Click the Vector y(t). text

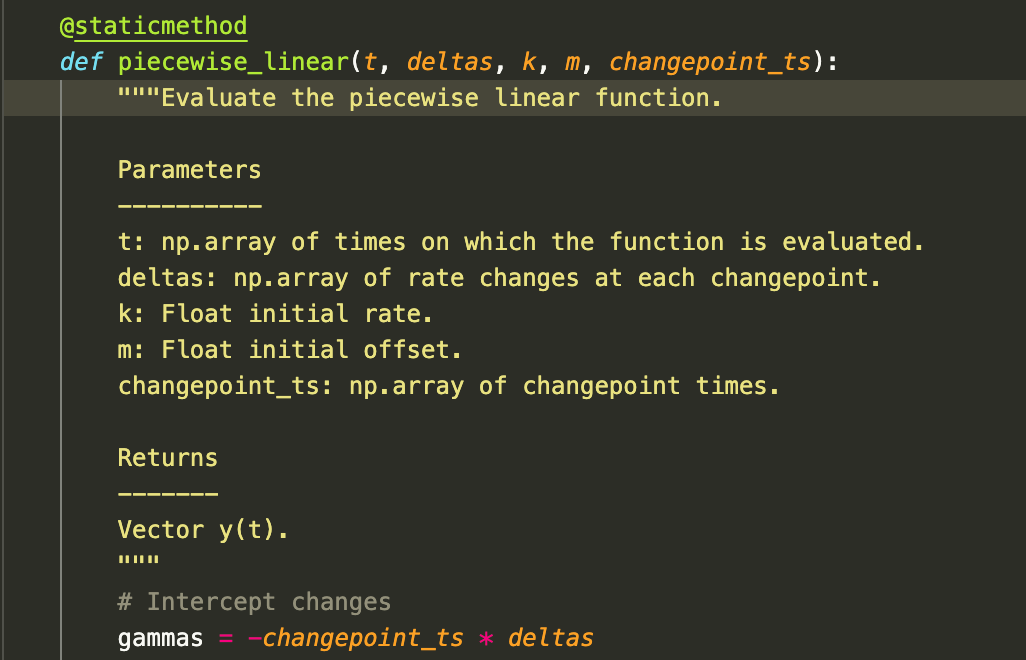click(x=203, y=530)
